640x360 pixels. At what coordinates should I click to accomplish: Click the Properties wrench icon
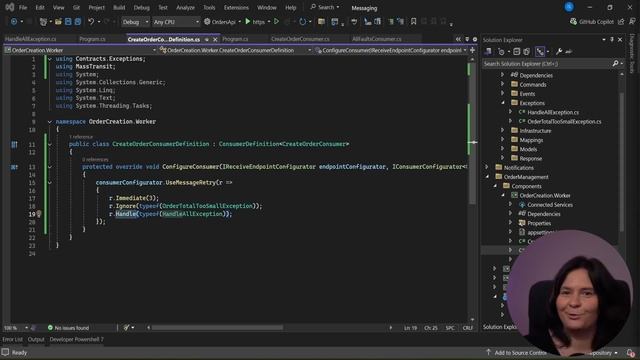559,52
